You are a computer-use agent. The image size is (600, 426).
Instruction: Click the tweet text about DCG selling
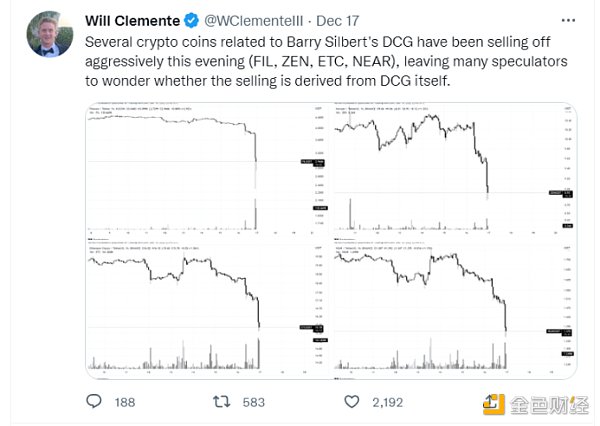pos(326,61)
